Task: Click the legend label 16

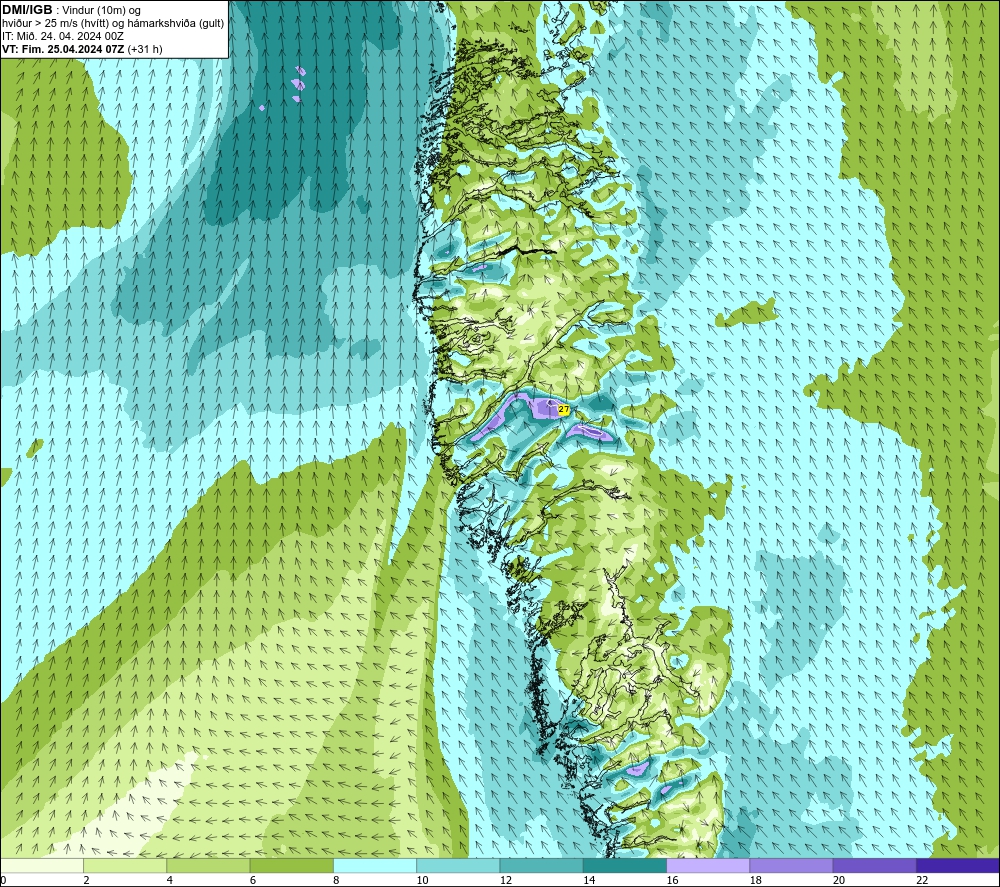Action: pyautogui.click(x=673, y=880)
